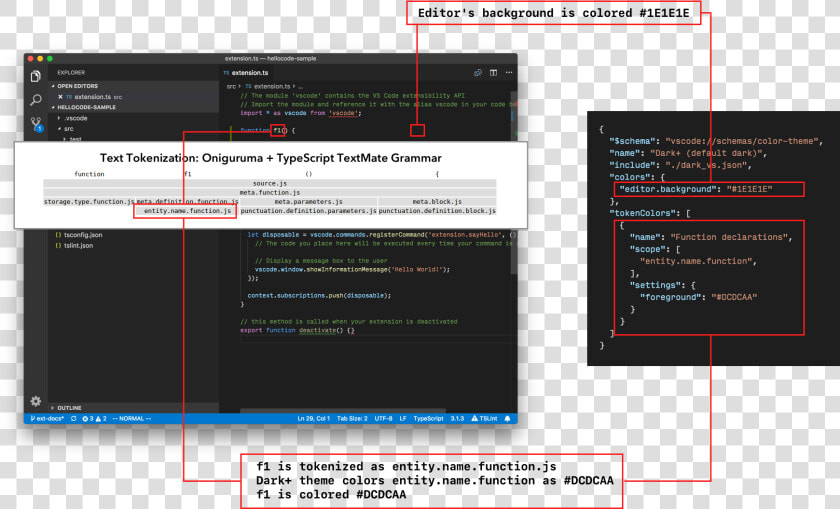Viewport: 840px width, 509px height.
Task: Click the Synchronize Changes icon in status bar
Action: click(73, 418)
